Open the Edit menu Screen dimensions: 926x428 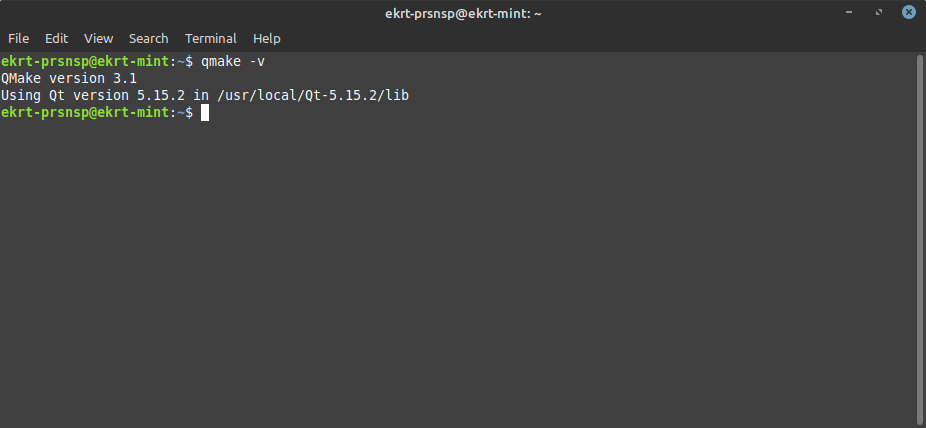coord(56,38)
